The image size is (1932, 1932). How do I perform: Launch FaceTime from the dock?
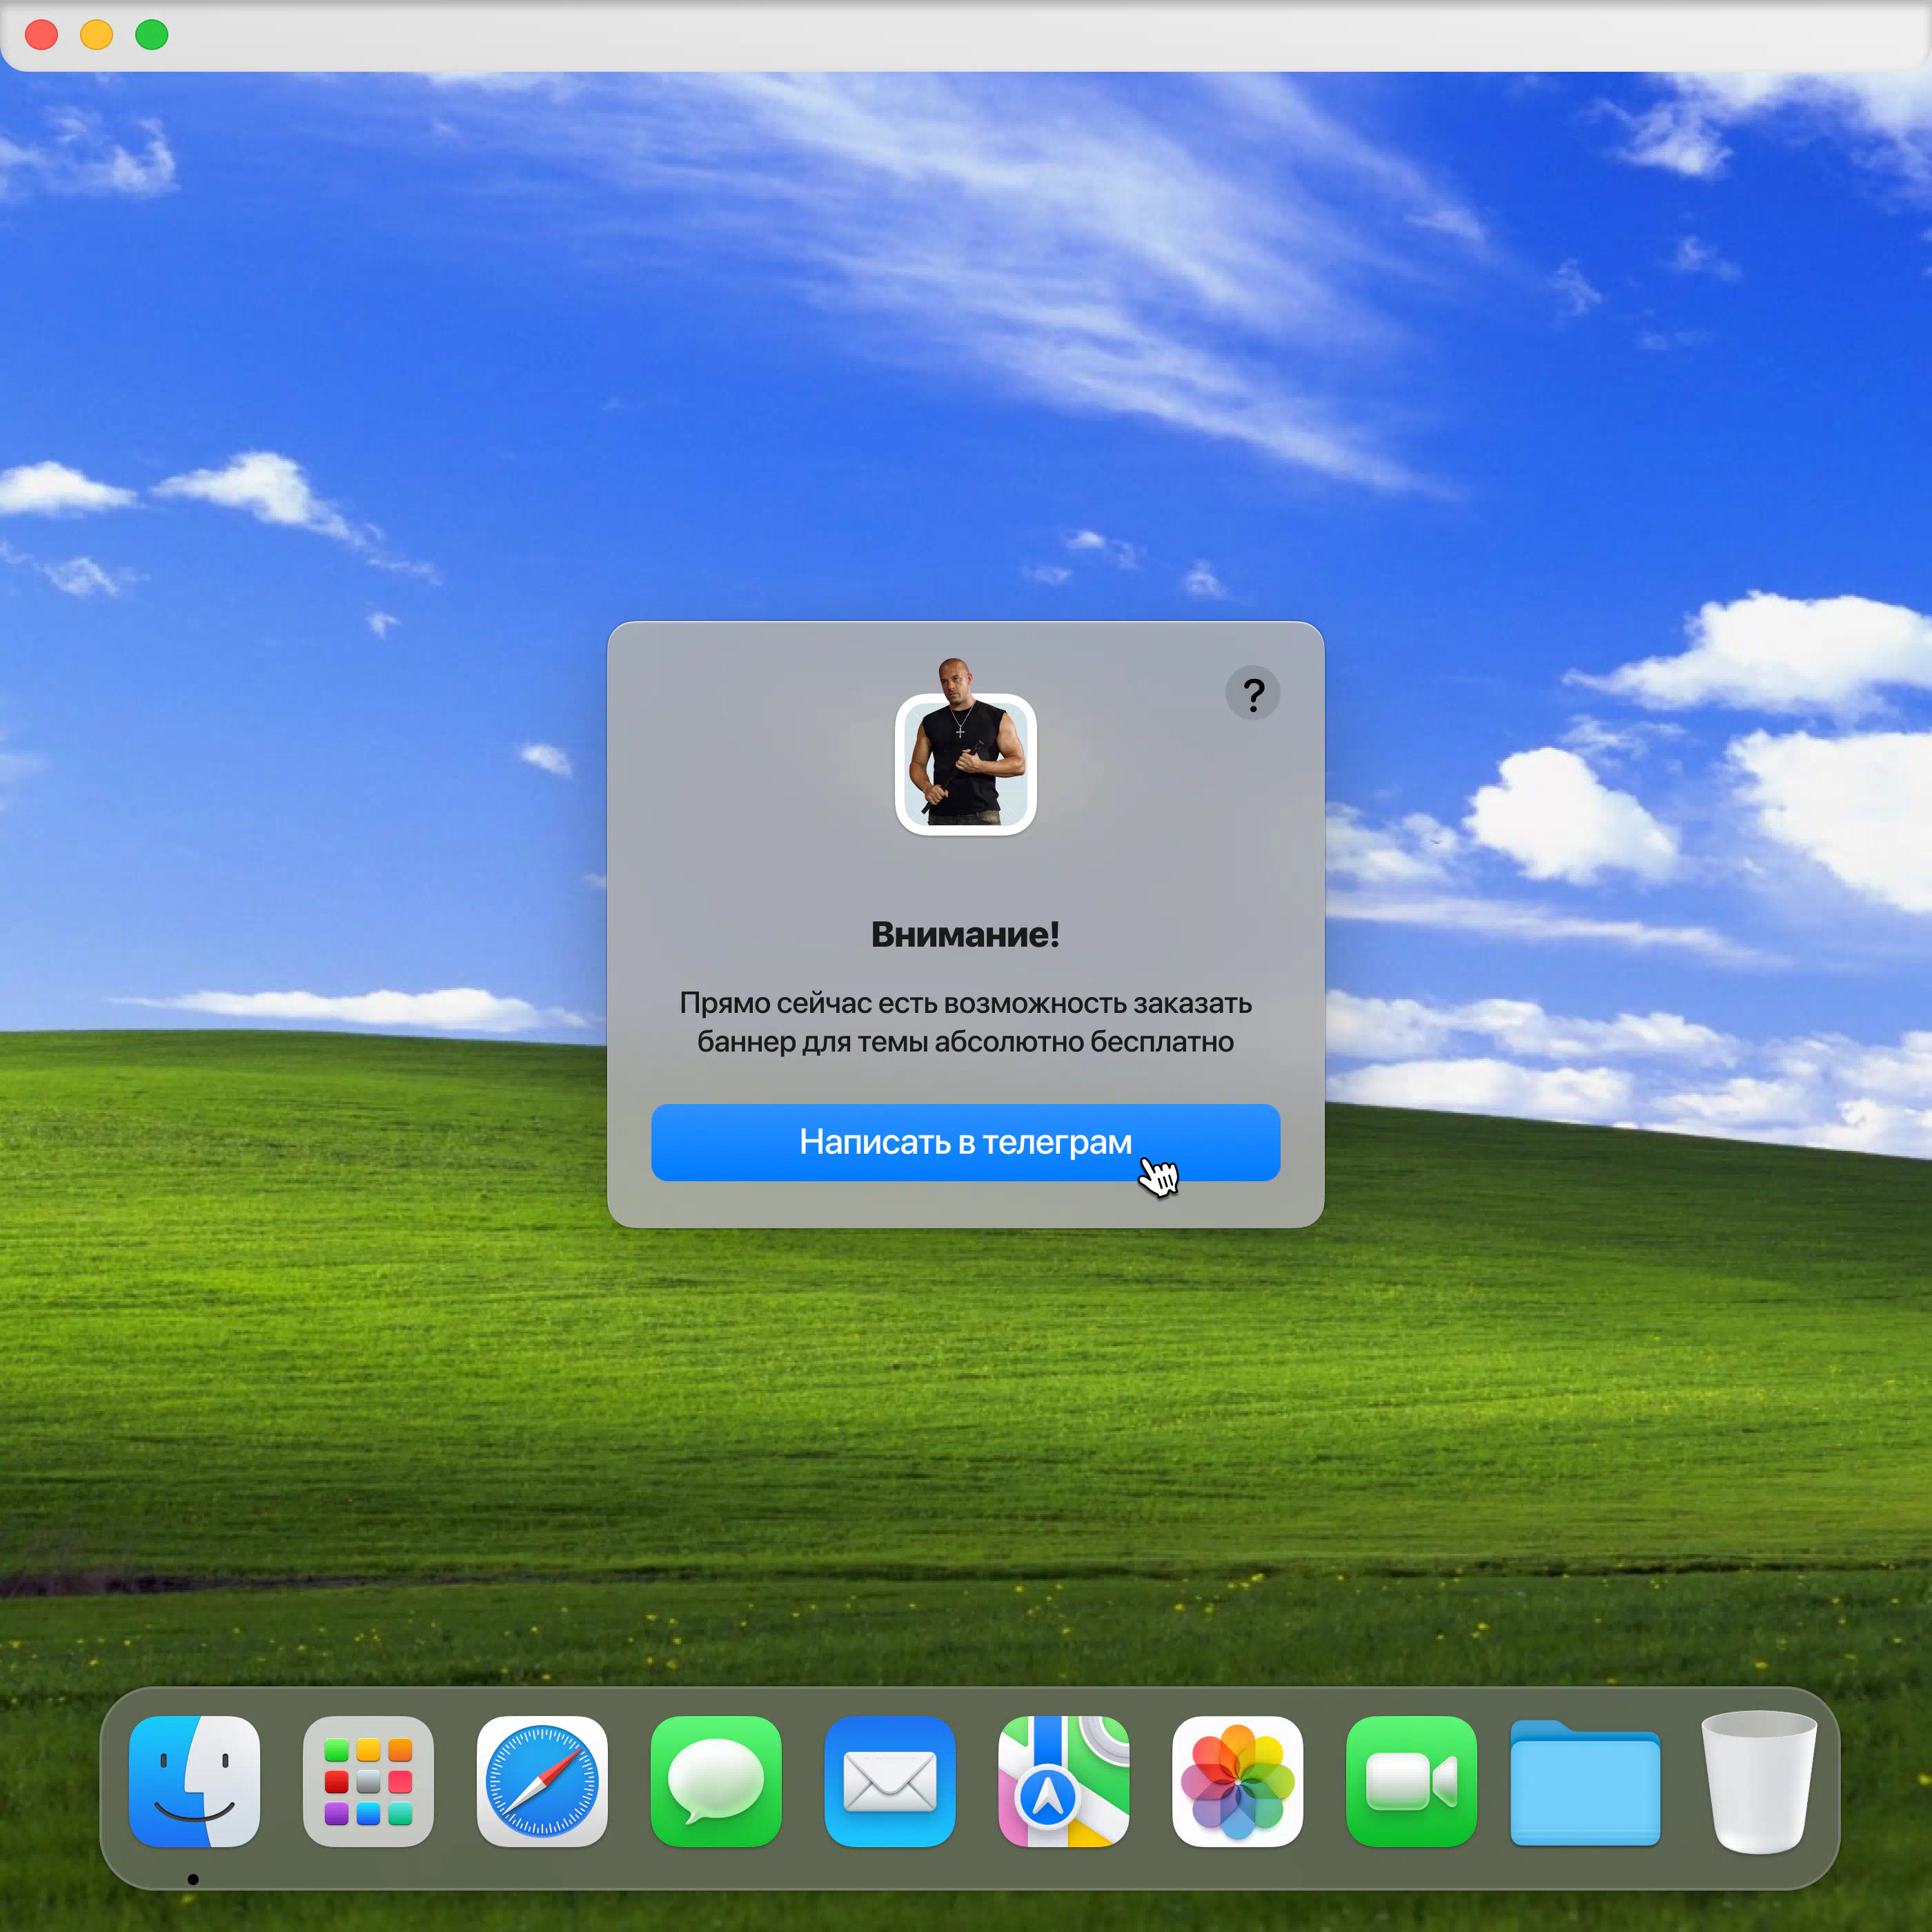(x=1412, y=1781)
